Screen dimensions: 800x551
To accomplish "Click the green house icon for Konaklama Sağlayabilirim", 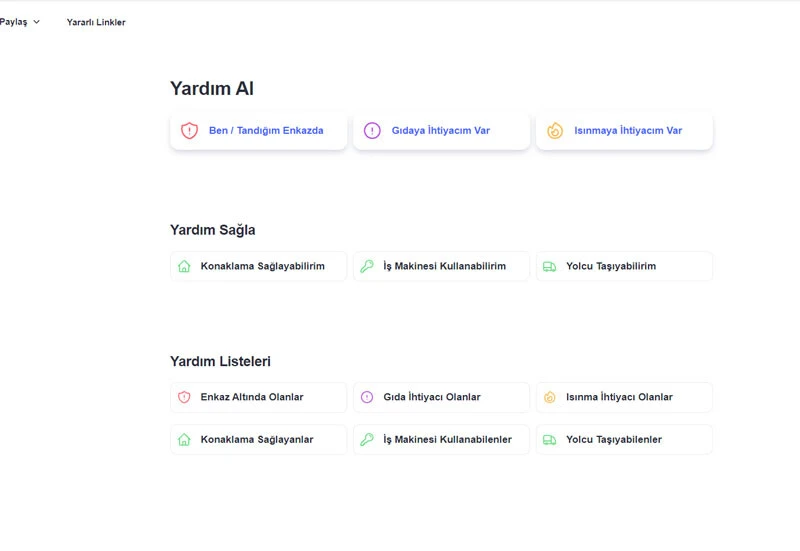I will click(x=184, y=267).
